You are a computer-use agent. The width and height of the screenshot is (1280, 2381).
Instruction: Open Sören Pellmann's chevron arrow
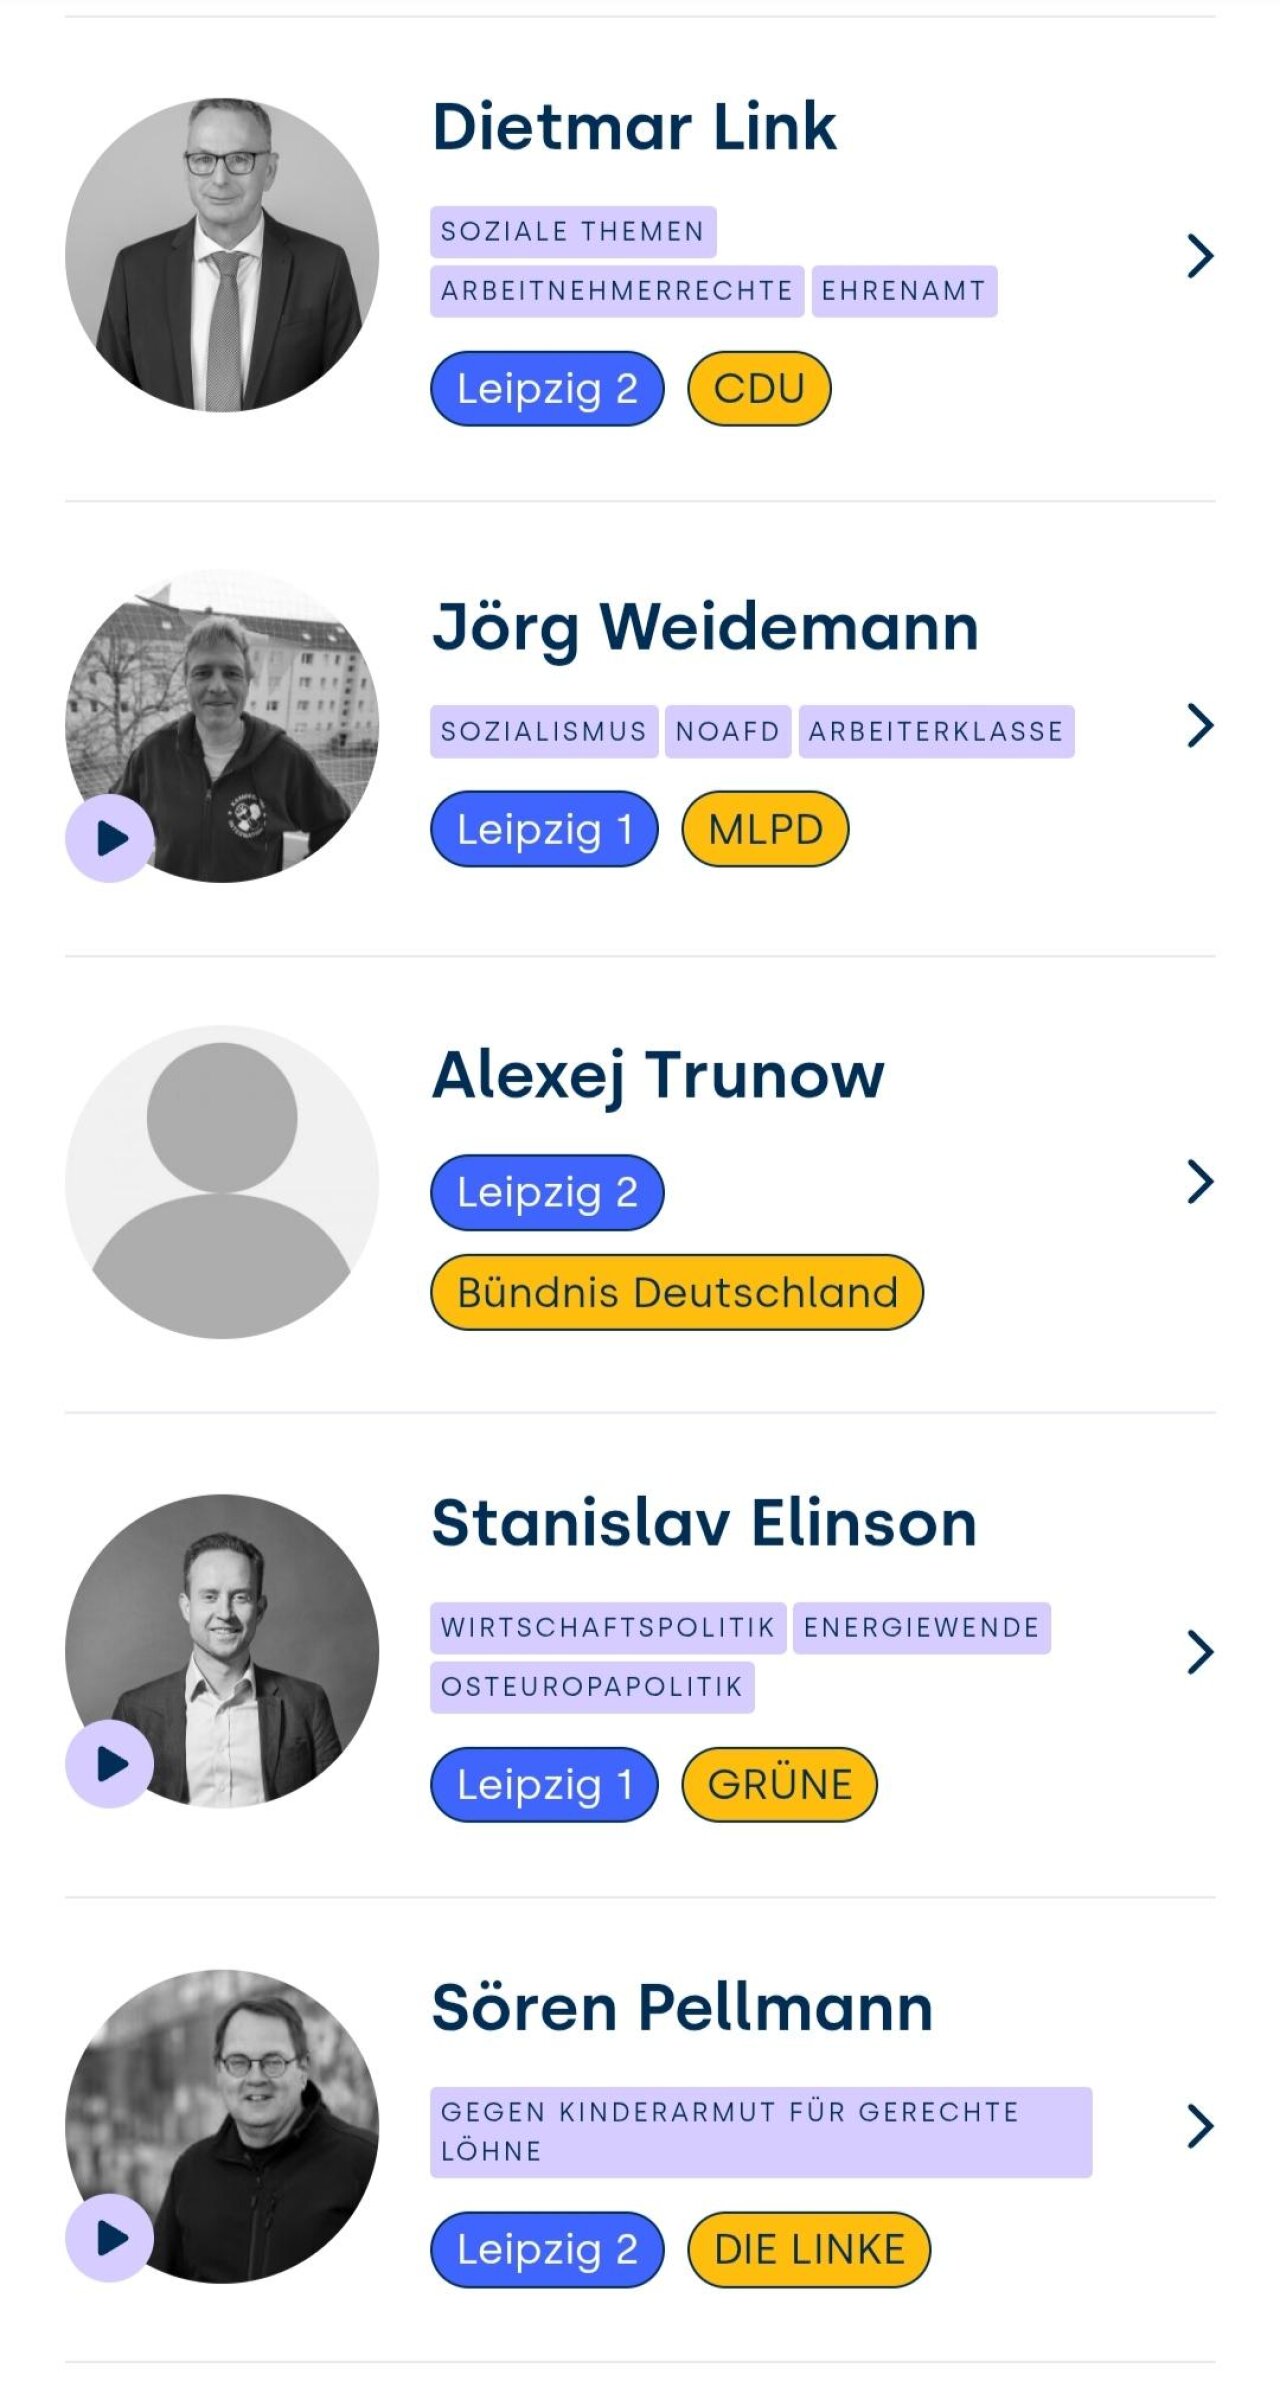coord(1199,2126)
